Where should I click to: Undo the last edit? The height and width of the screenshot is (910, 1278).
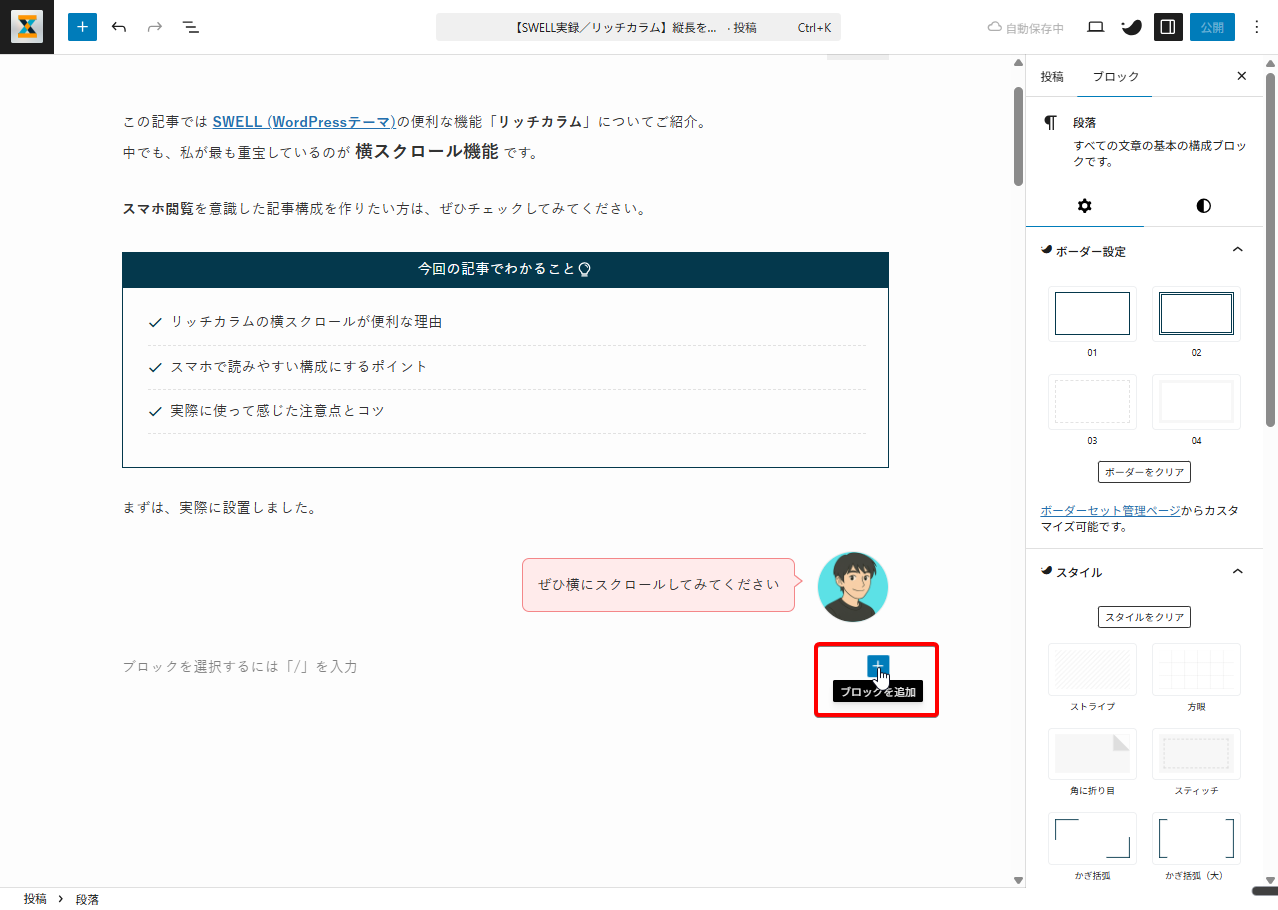pyautogui.click(x=119, y=27)
